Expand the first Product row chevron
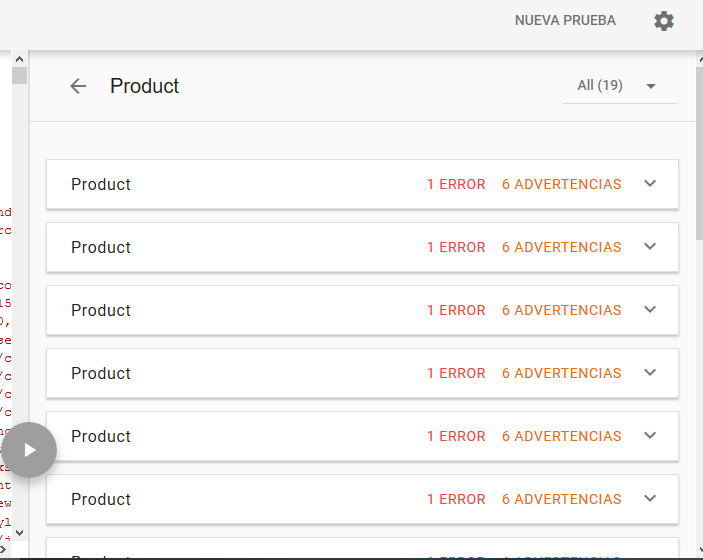Image resolution: width=703 pixels, height=560 pixels. pos(650,184)
